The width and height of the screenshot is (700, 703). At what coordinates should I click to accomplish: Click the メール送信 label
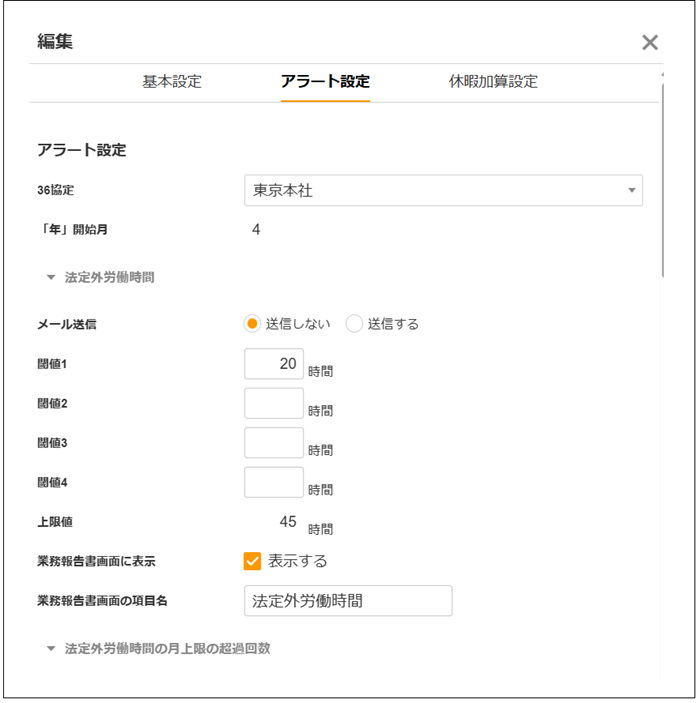click(66, 324)
